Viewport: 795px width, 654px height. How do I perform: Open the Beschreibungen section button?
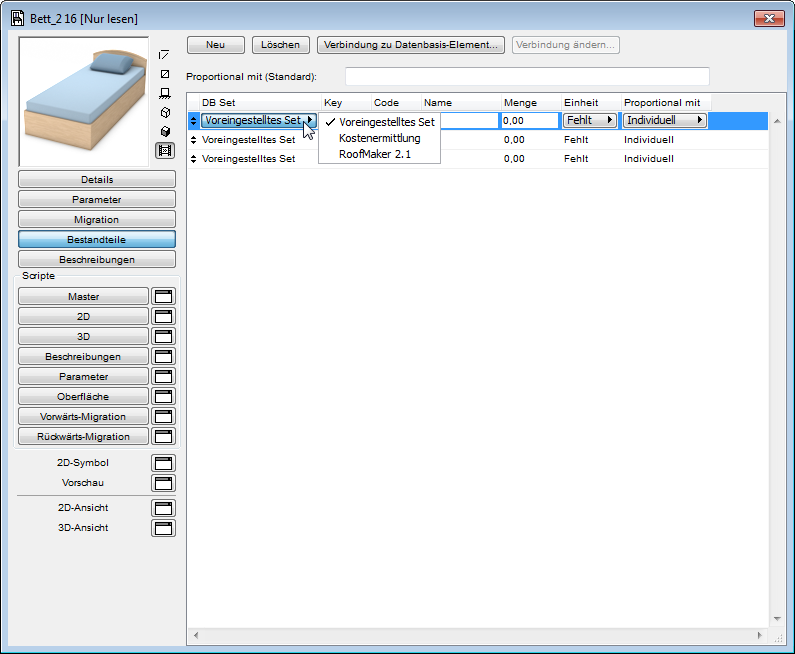click(x=97, y=260)
